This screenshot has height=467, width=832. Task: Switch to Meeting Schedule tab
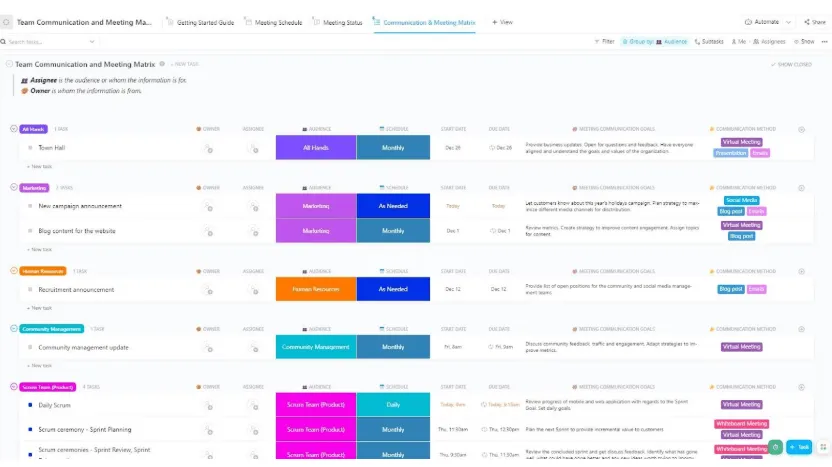273,22
